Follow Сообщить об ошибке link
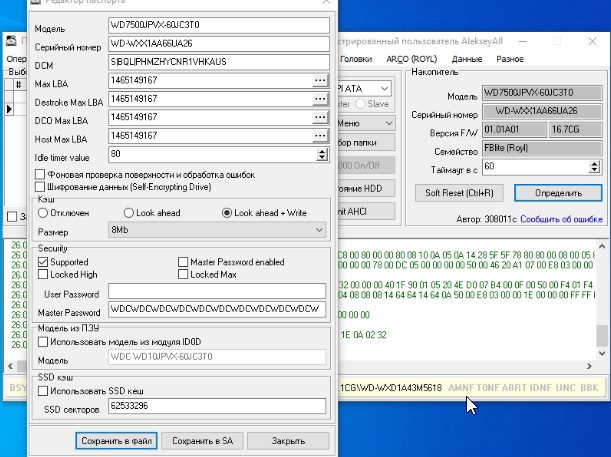 tap(561, 219)
